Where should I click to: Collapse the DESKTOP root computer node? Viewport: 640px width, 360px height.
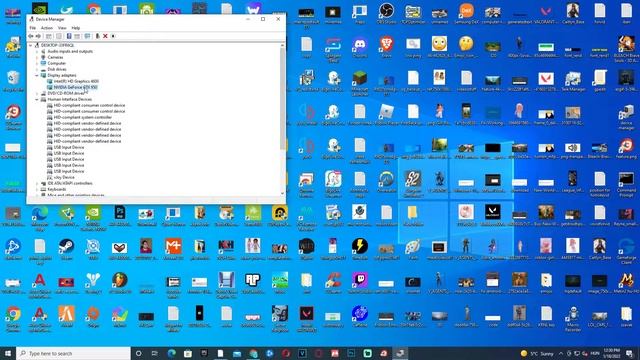[x=31, y=45]
